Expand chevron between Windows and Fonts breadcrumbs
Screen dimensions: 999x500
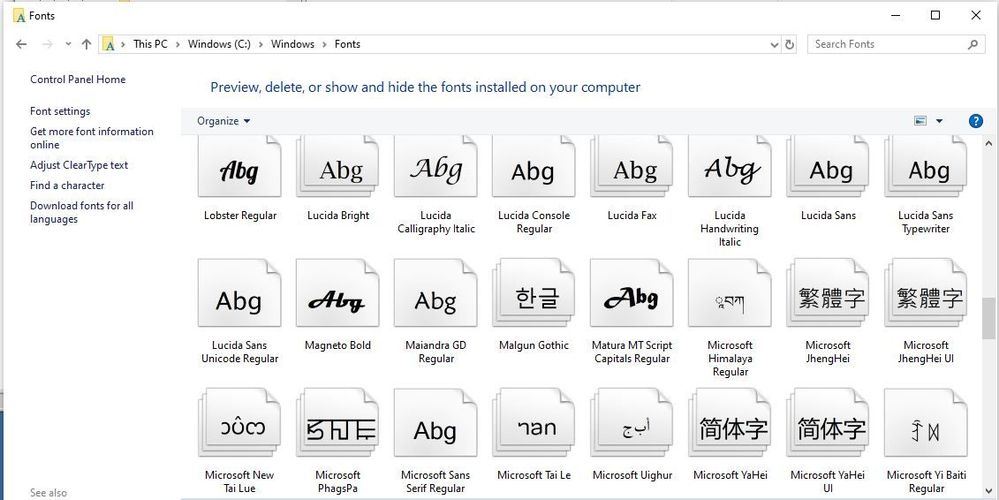click(x=324, y=45)
